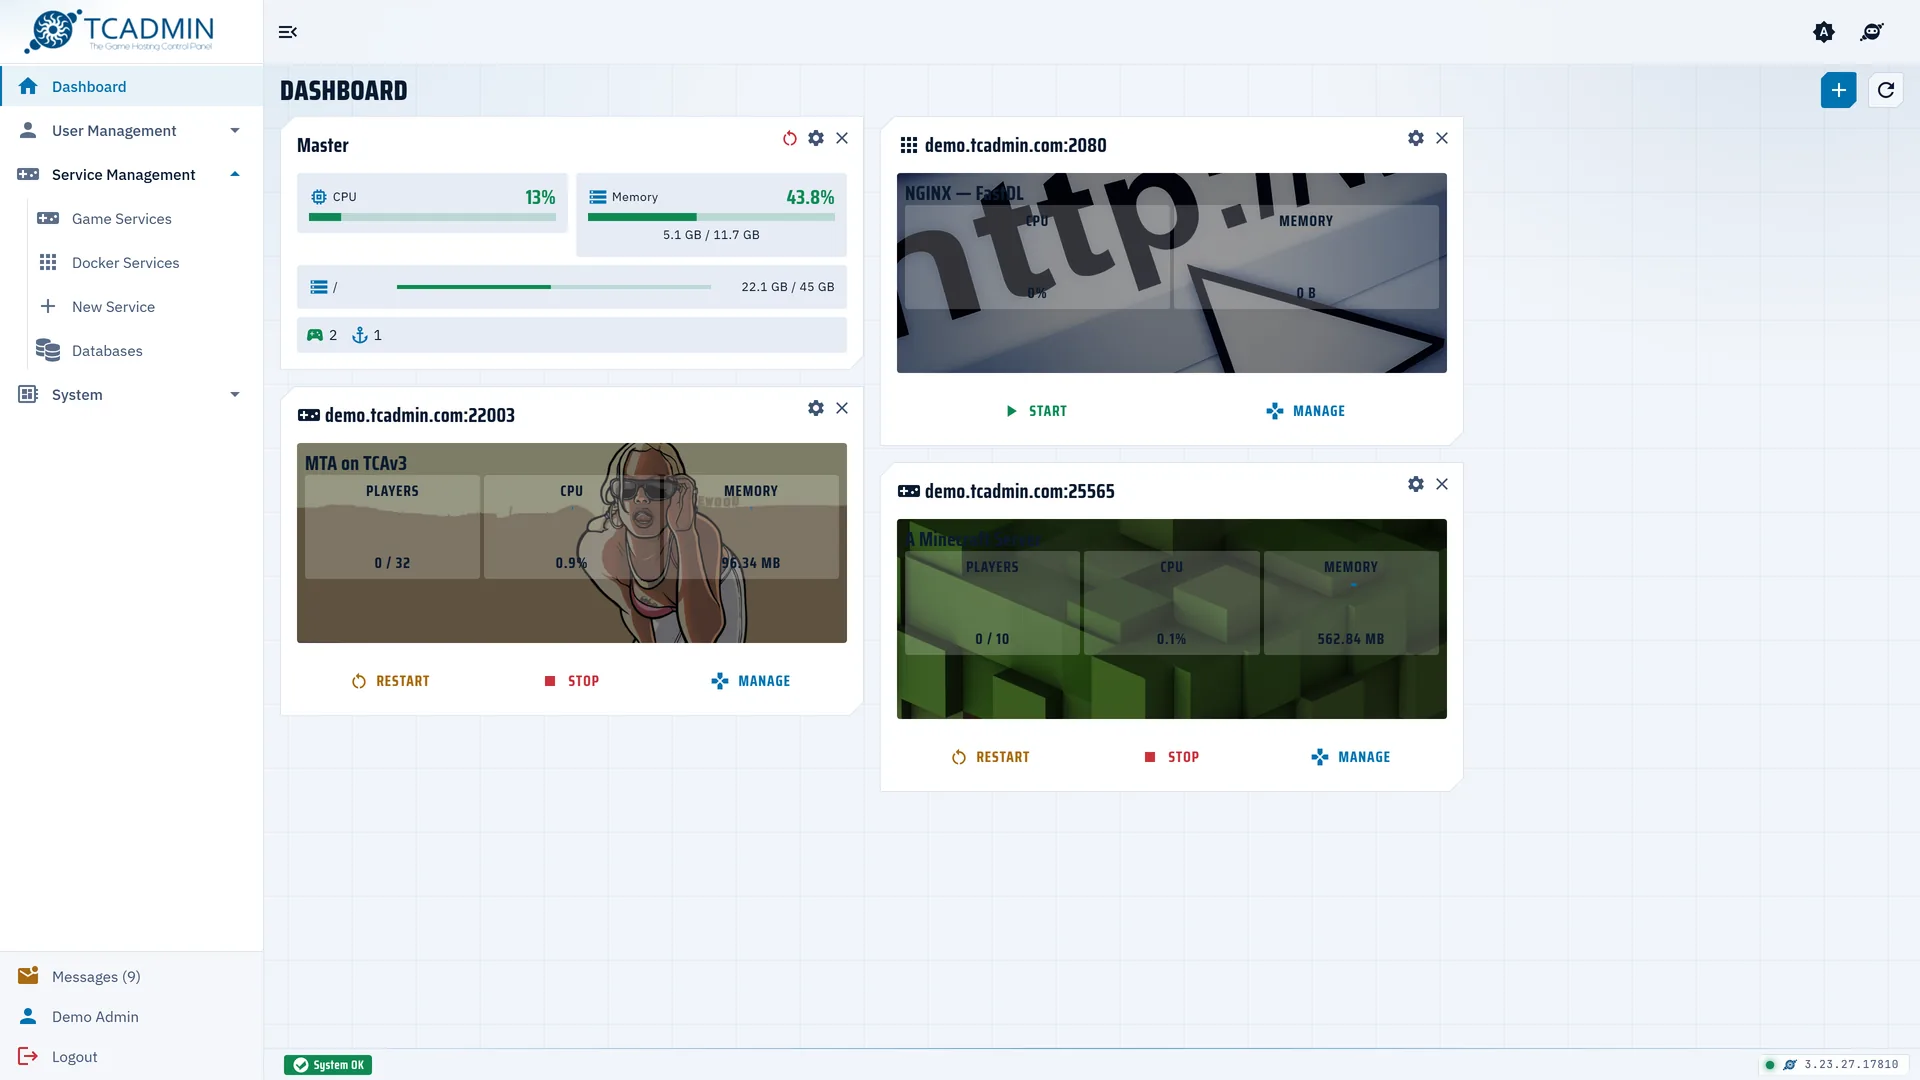Collapse the Service Management menu

pyautogui.click(x=132, y=174)
